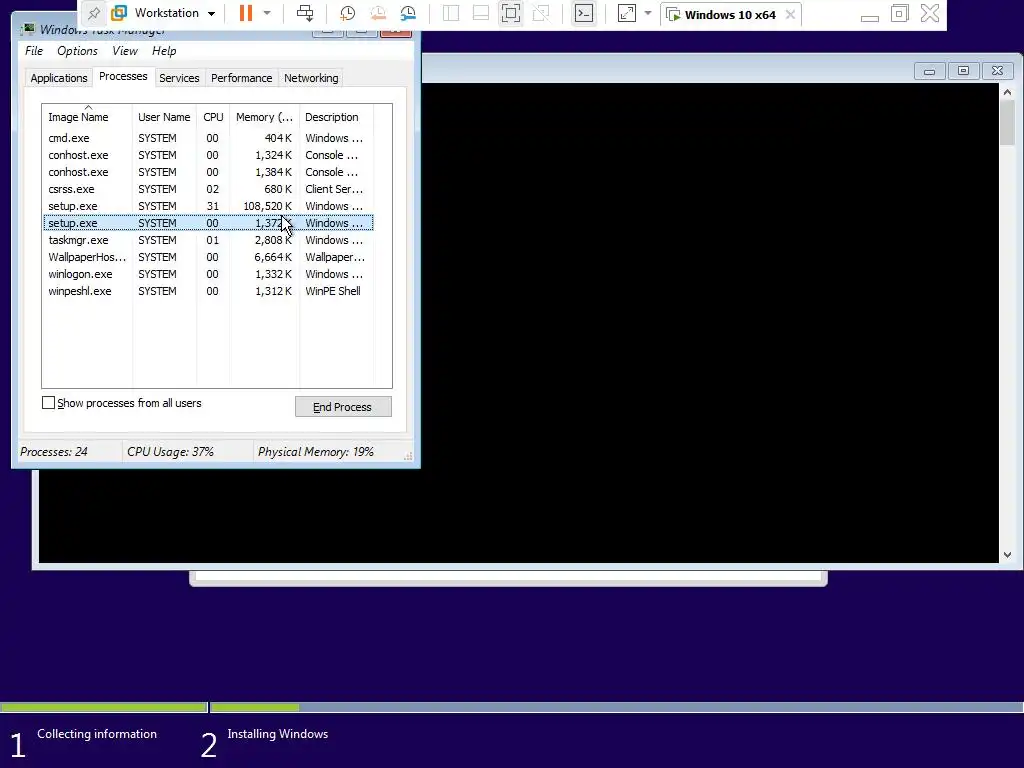
Task: Open the console view icon
Action: [583, 13]
